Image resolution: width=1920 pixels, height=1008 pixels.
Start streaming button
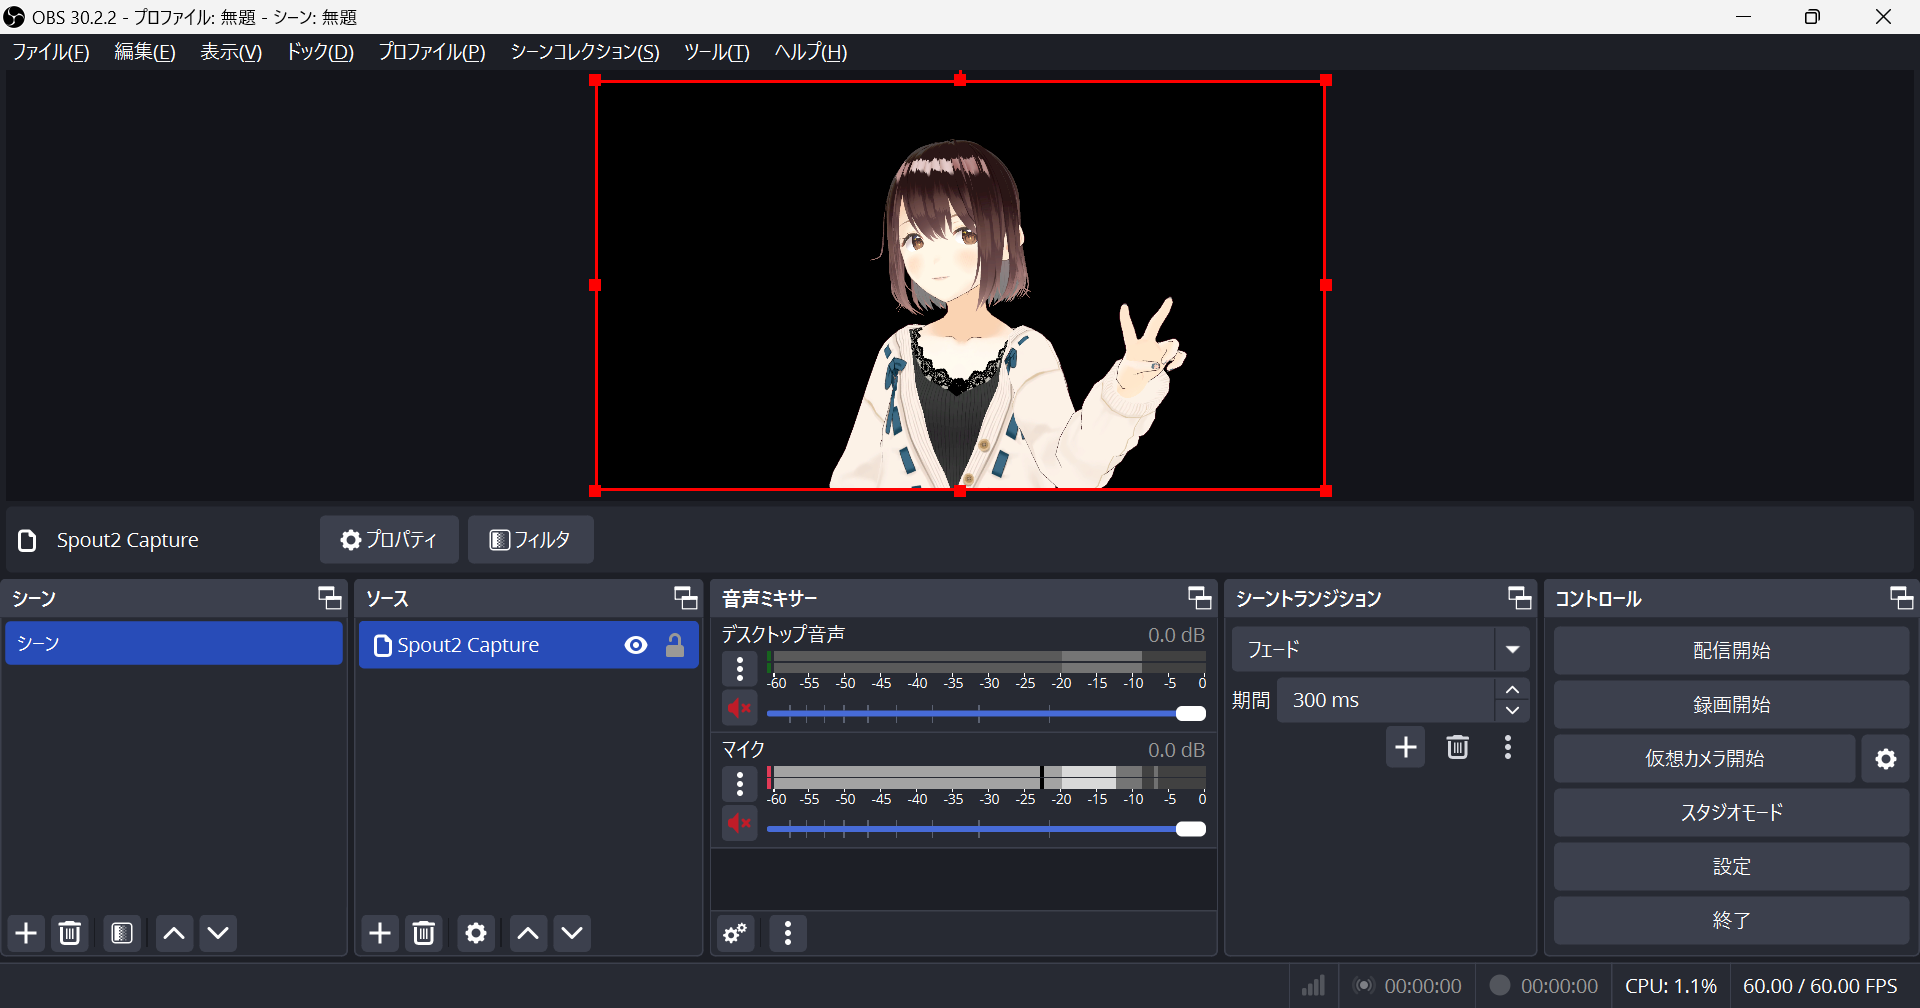(1731, 651)
